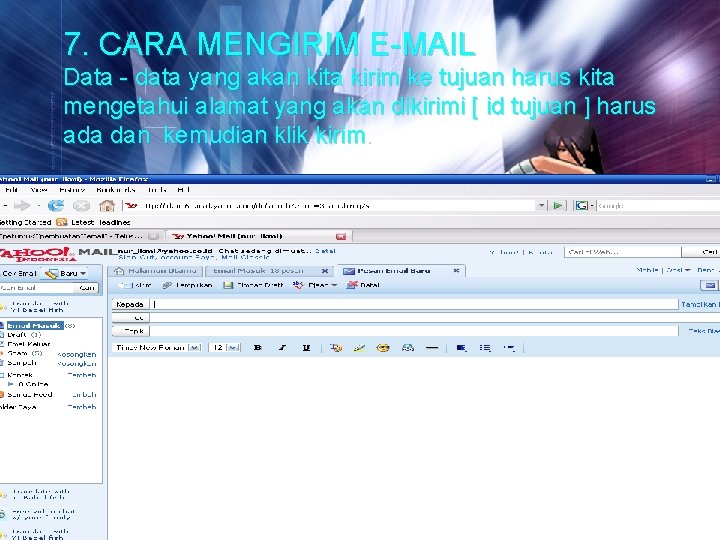Insert an emoticon with the smiley icon

pyautogui.click(x=383, y=348)
